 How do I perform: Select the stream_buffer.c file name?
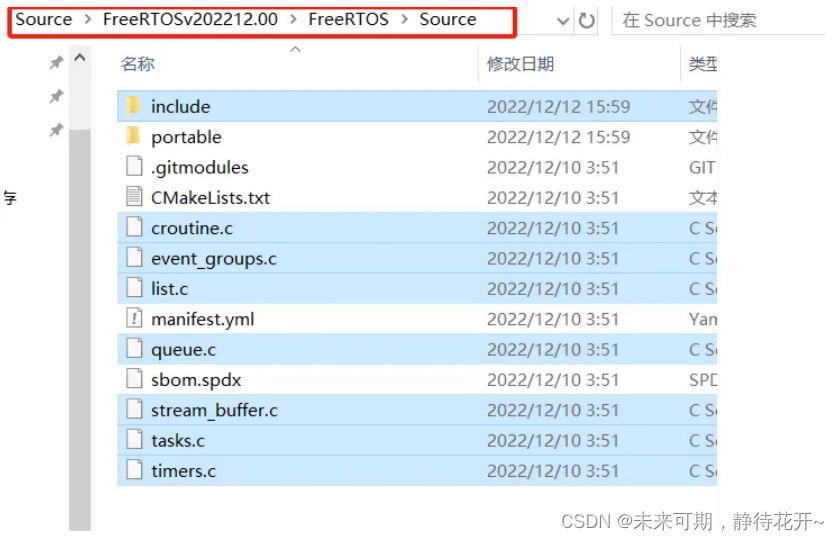pos(214,410)
